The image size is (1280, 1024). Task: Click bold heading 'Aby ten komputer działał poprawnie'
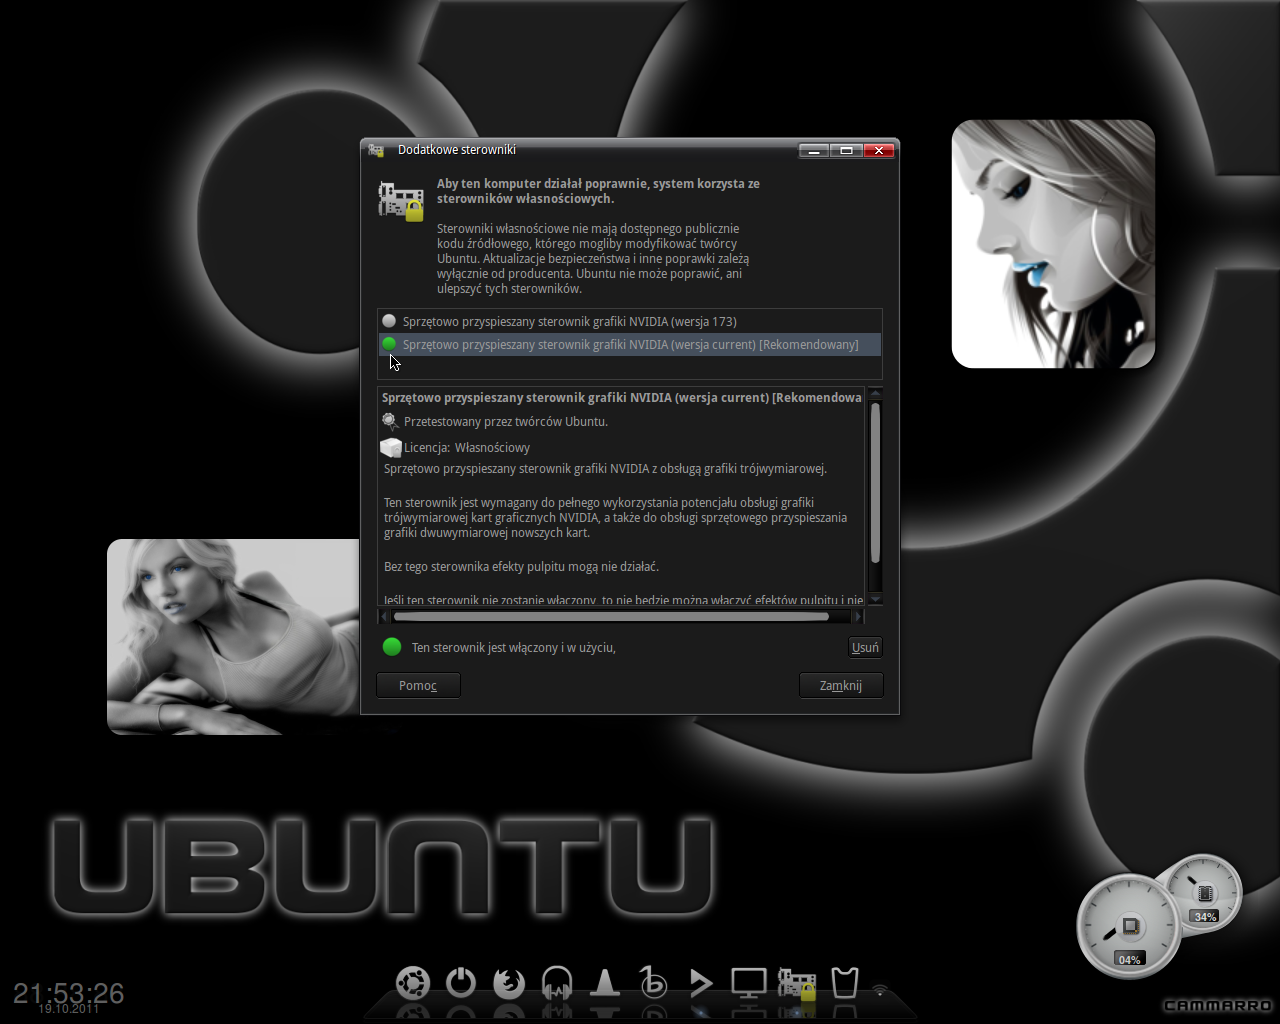click(598, 191)
